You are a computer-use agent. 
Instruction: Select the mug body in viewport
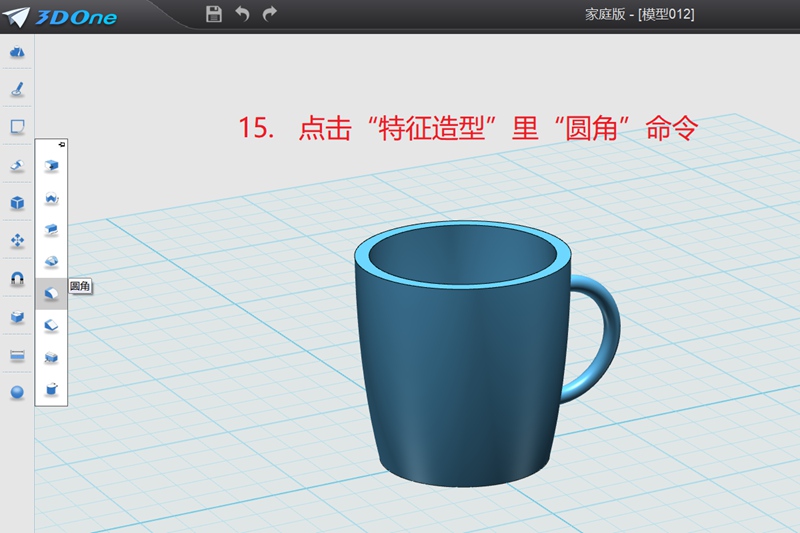click(462, 377)
